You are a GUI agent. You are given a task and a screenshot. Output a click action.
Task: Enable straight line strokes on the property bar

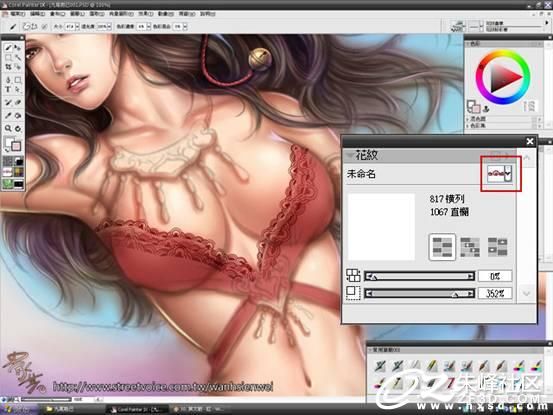click(x=35, y=26)
